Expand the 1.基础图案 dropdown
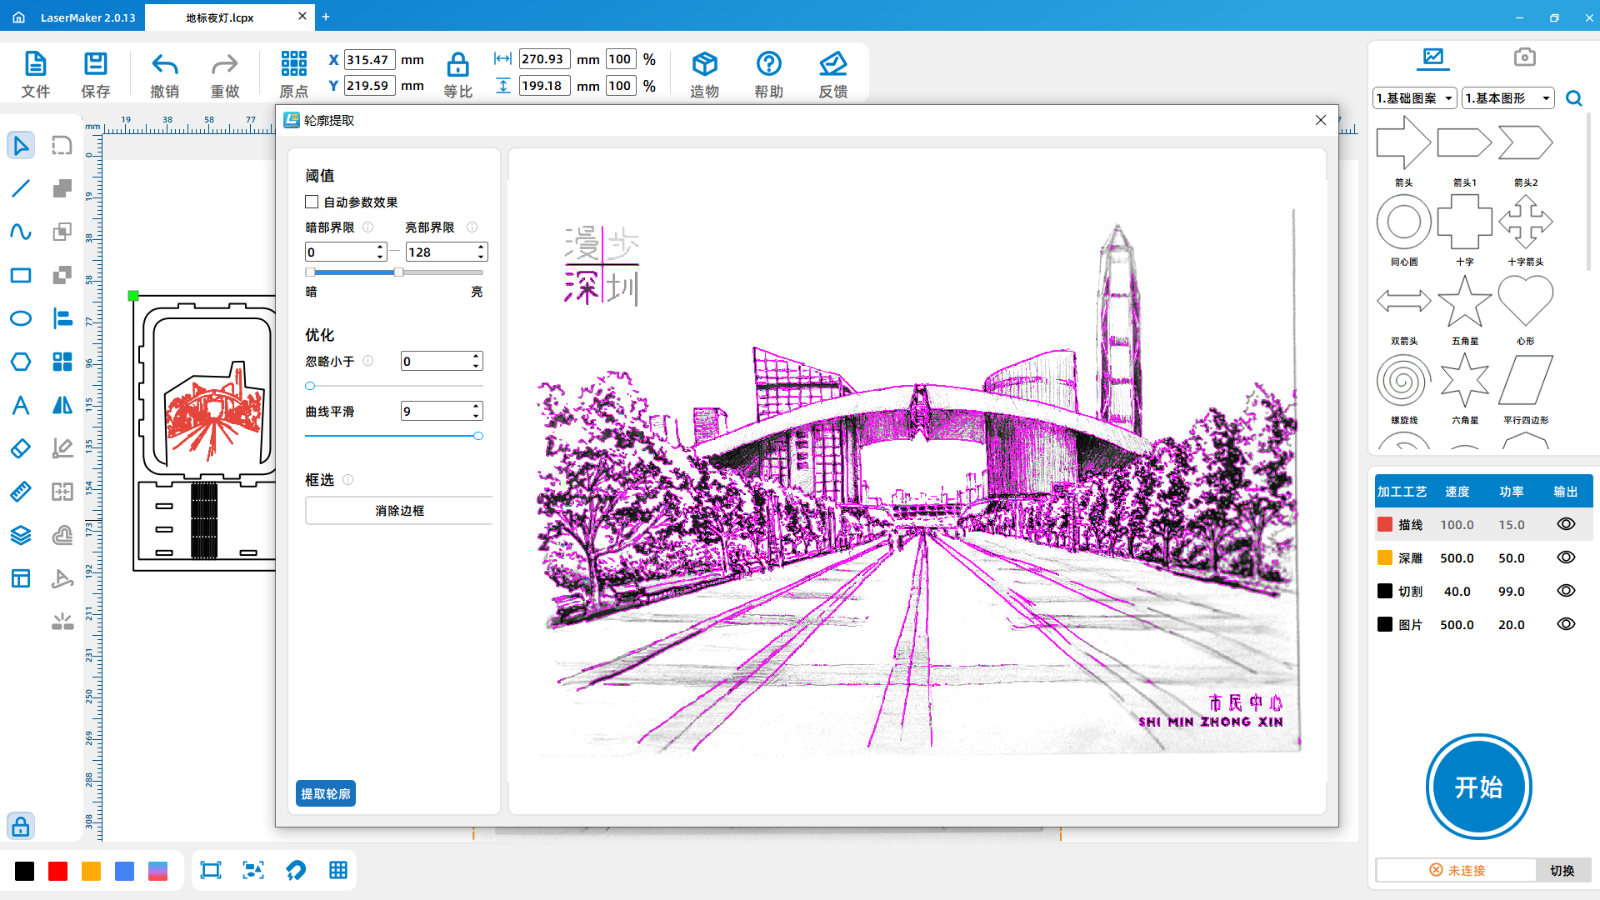 1414,98
